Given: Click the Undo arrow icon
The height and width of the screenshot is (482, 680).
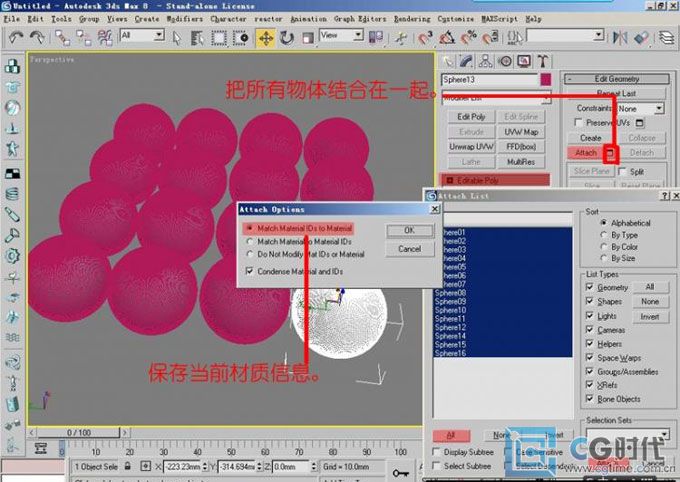Looking at the screenshot, I should point(16,38).
